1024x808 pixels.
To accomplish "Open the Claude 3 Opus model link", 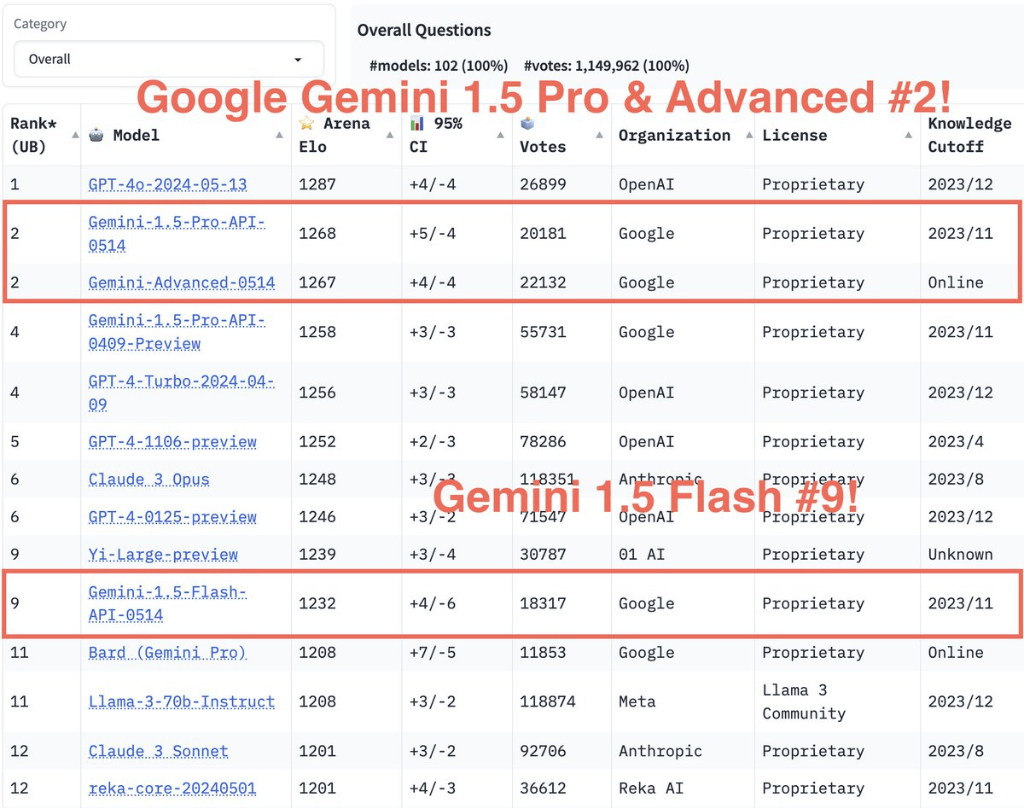I will [148, 479].
